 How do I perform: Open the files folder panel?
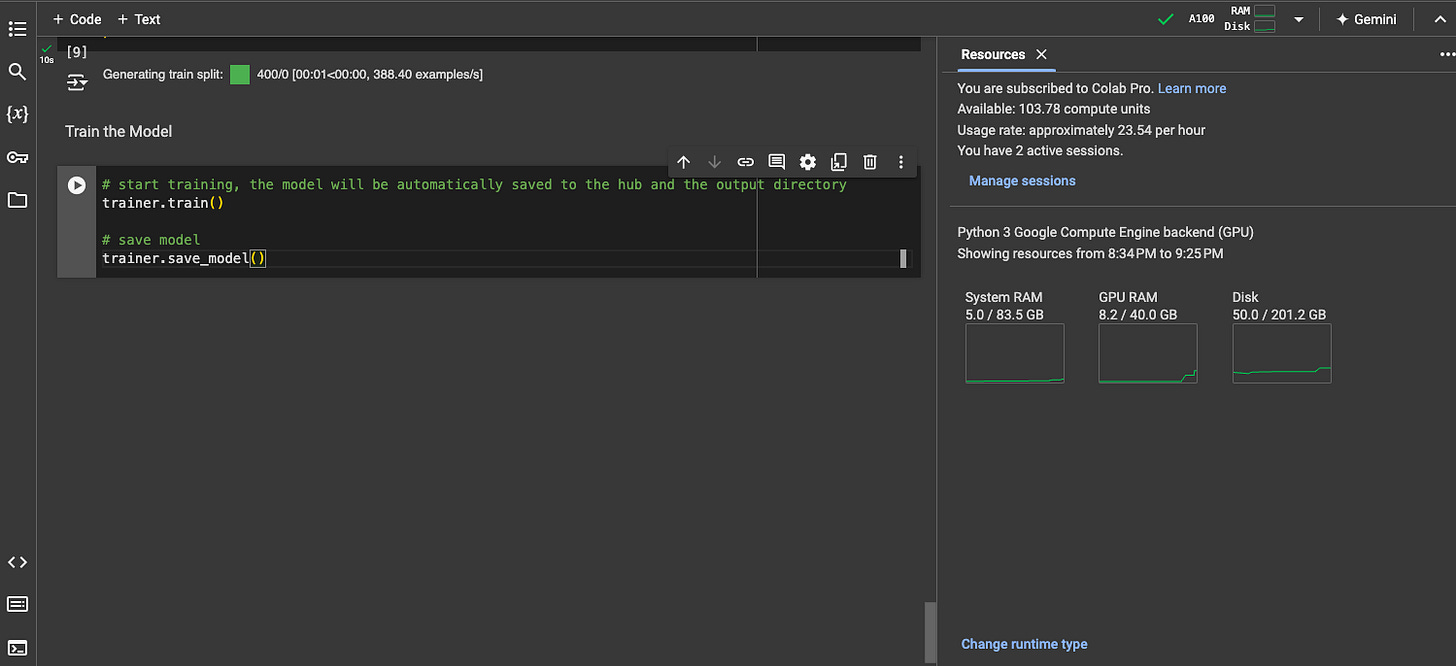coord(17,200)
